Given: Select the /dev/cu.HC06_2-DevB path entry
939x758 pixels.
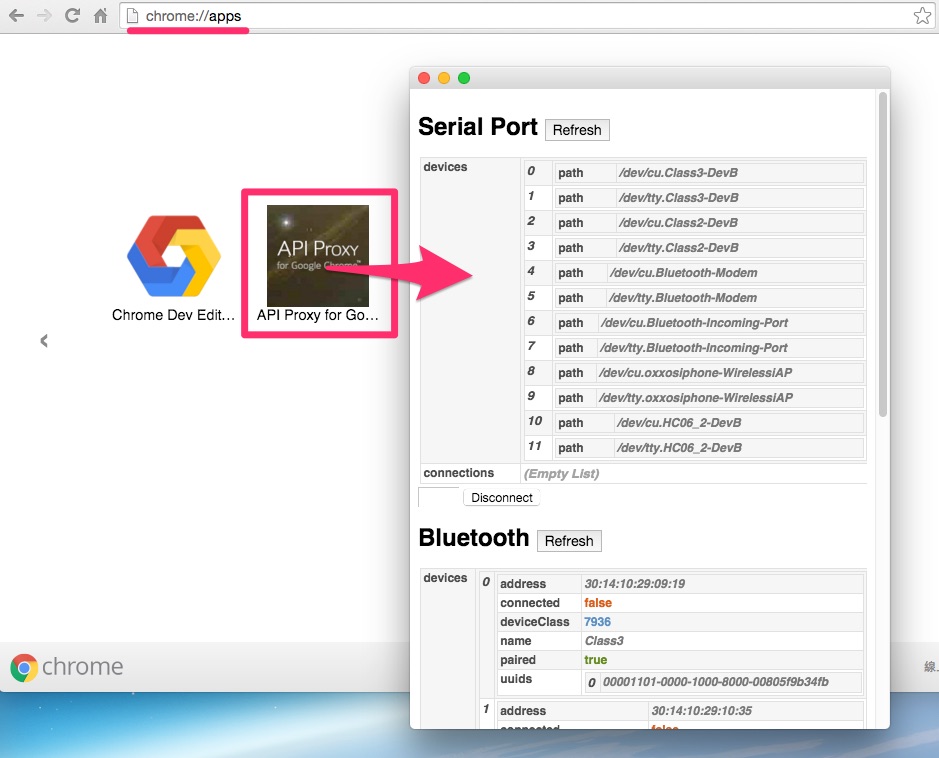Looking at the screenshot, I should coord(680,423).
